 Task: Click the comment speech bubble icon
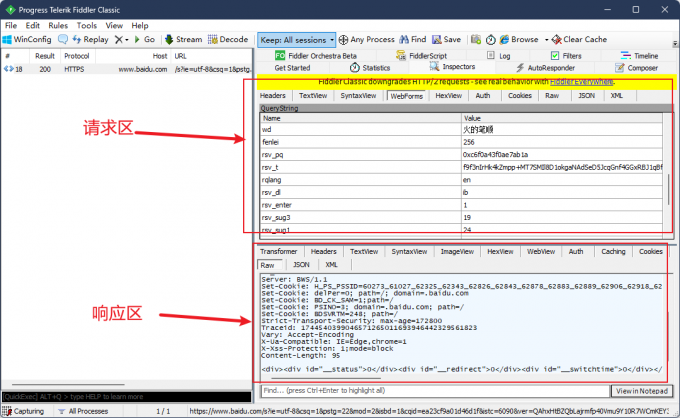[x=63, y=39]
